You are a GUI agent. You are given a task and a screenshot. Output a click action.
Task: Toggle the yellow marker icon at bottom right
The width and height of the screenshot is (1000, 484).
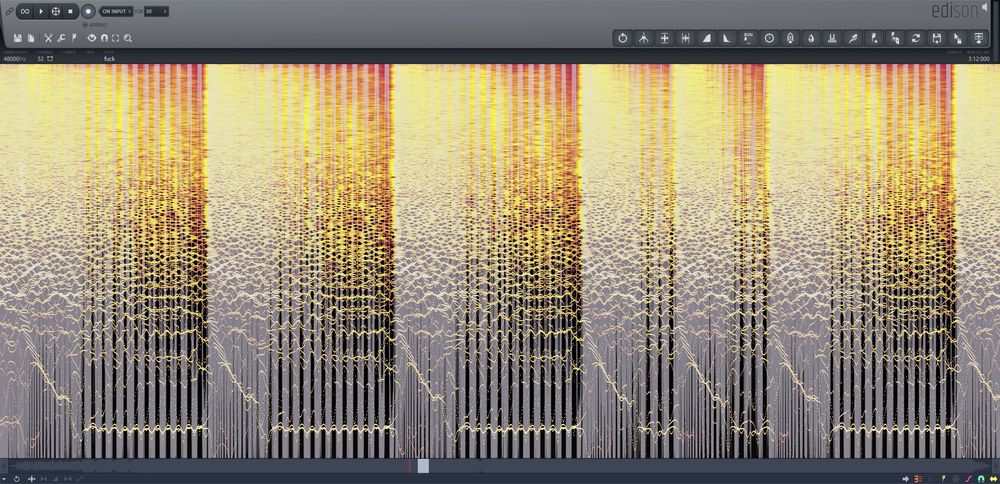(x=943, y=479)
